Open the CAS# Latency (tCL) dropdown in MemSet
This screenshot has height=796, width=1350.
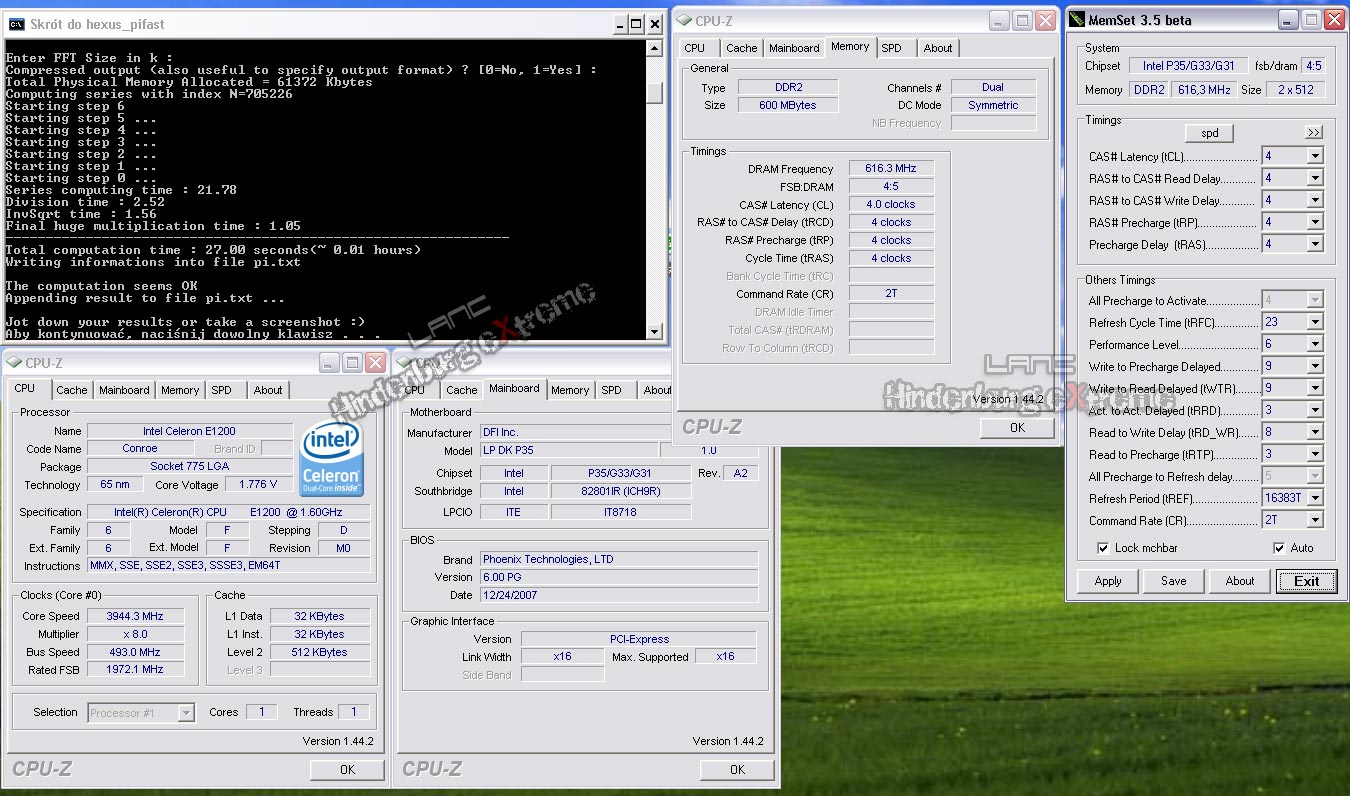pos(1315,156)
